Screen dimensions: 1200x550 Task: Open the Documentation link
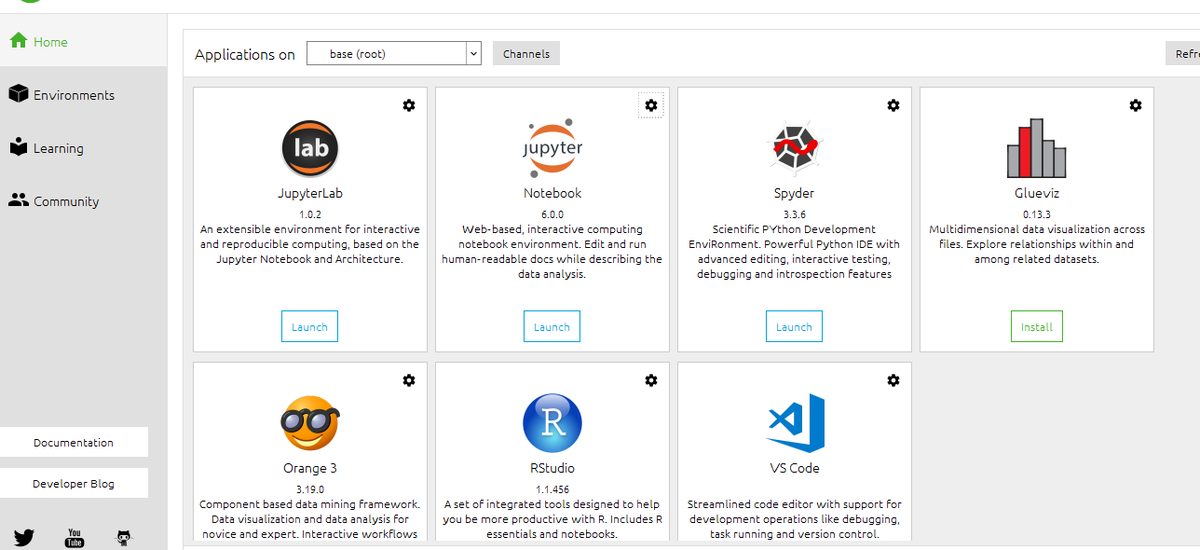click(74, 442)
